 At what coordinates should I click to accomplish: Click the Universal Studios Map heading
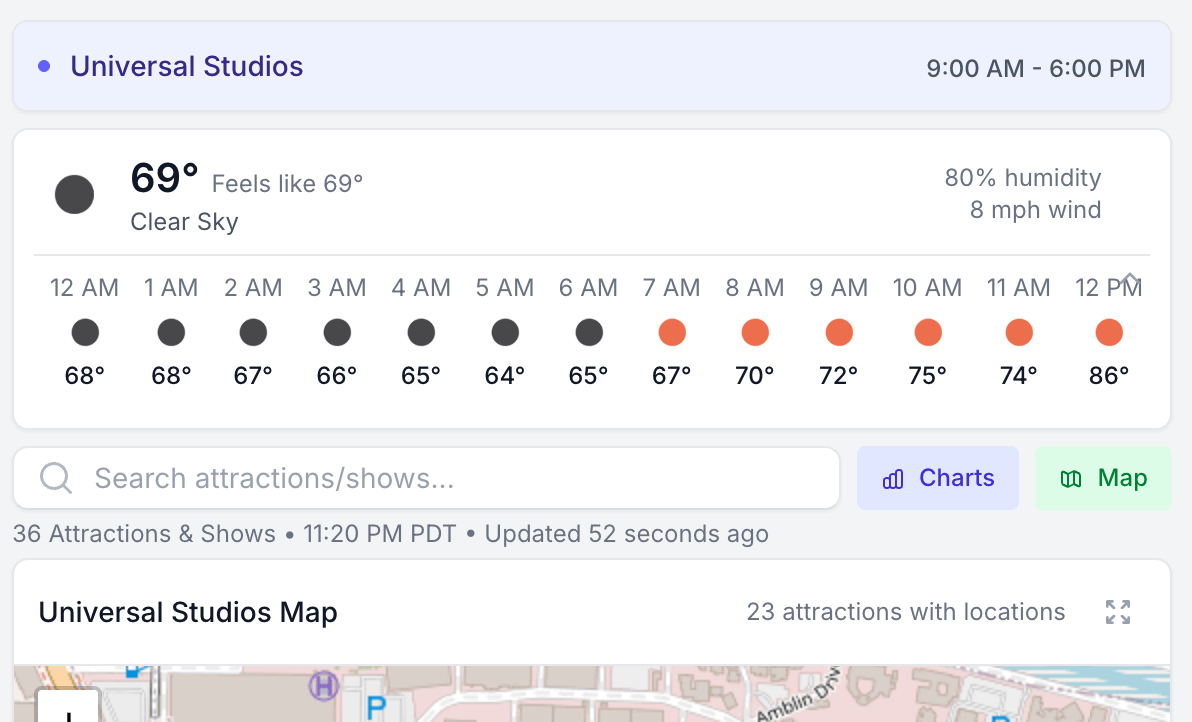188,613
